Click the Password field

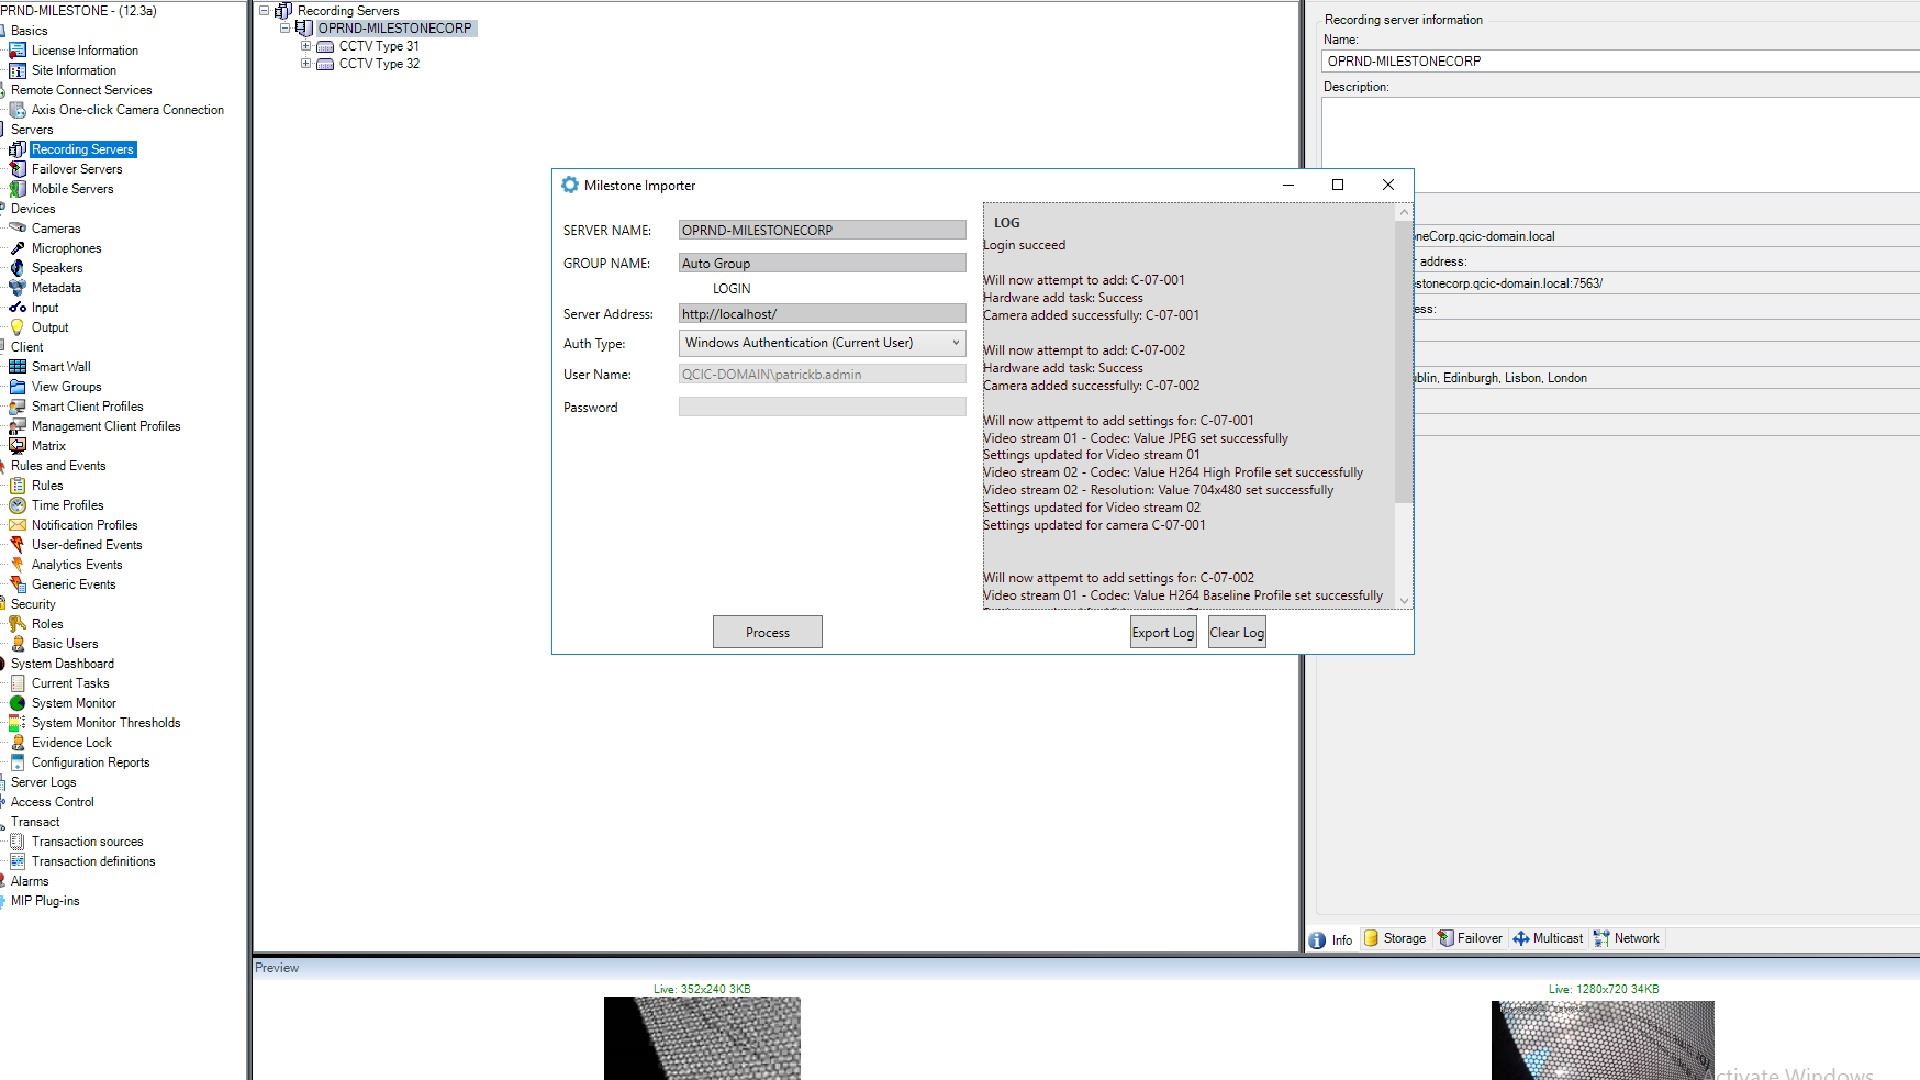pos(822,407)
